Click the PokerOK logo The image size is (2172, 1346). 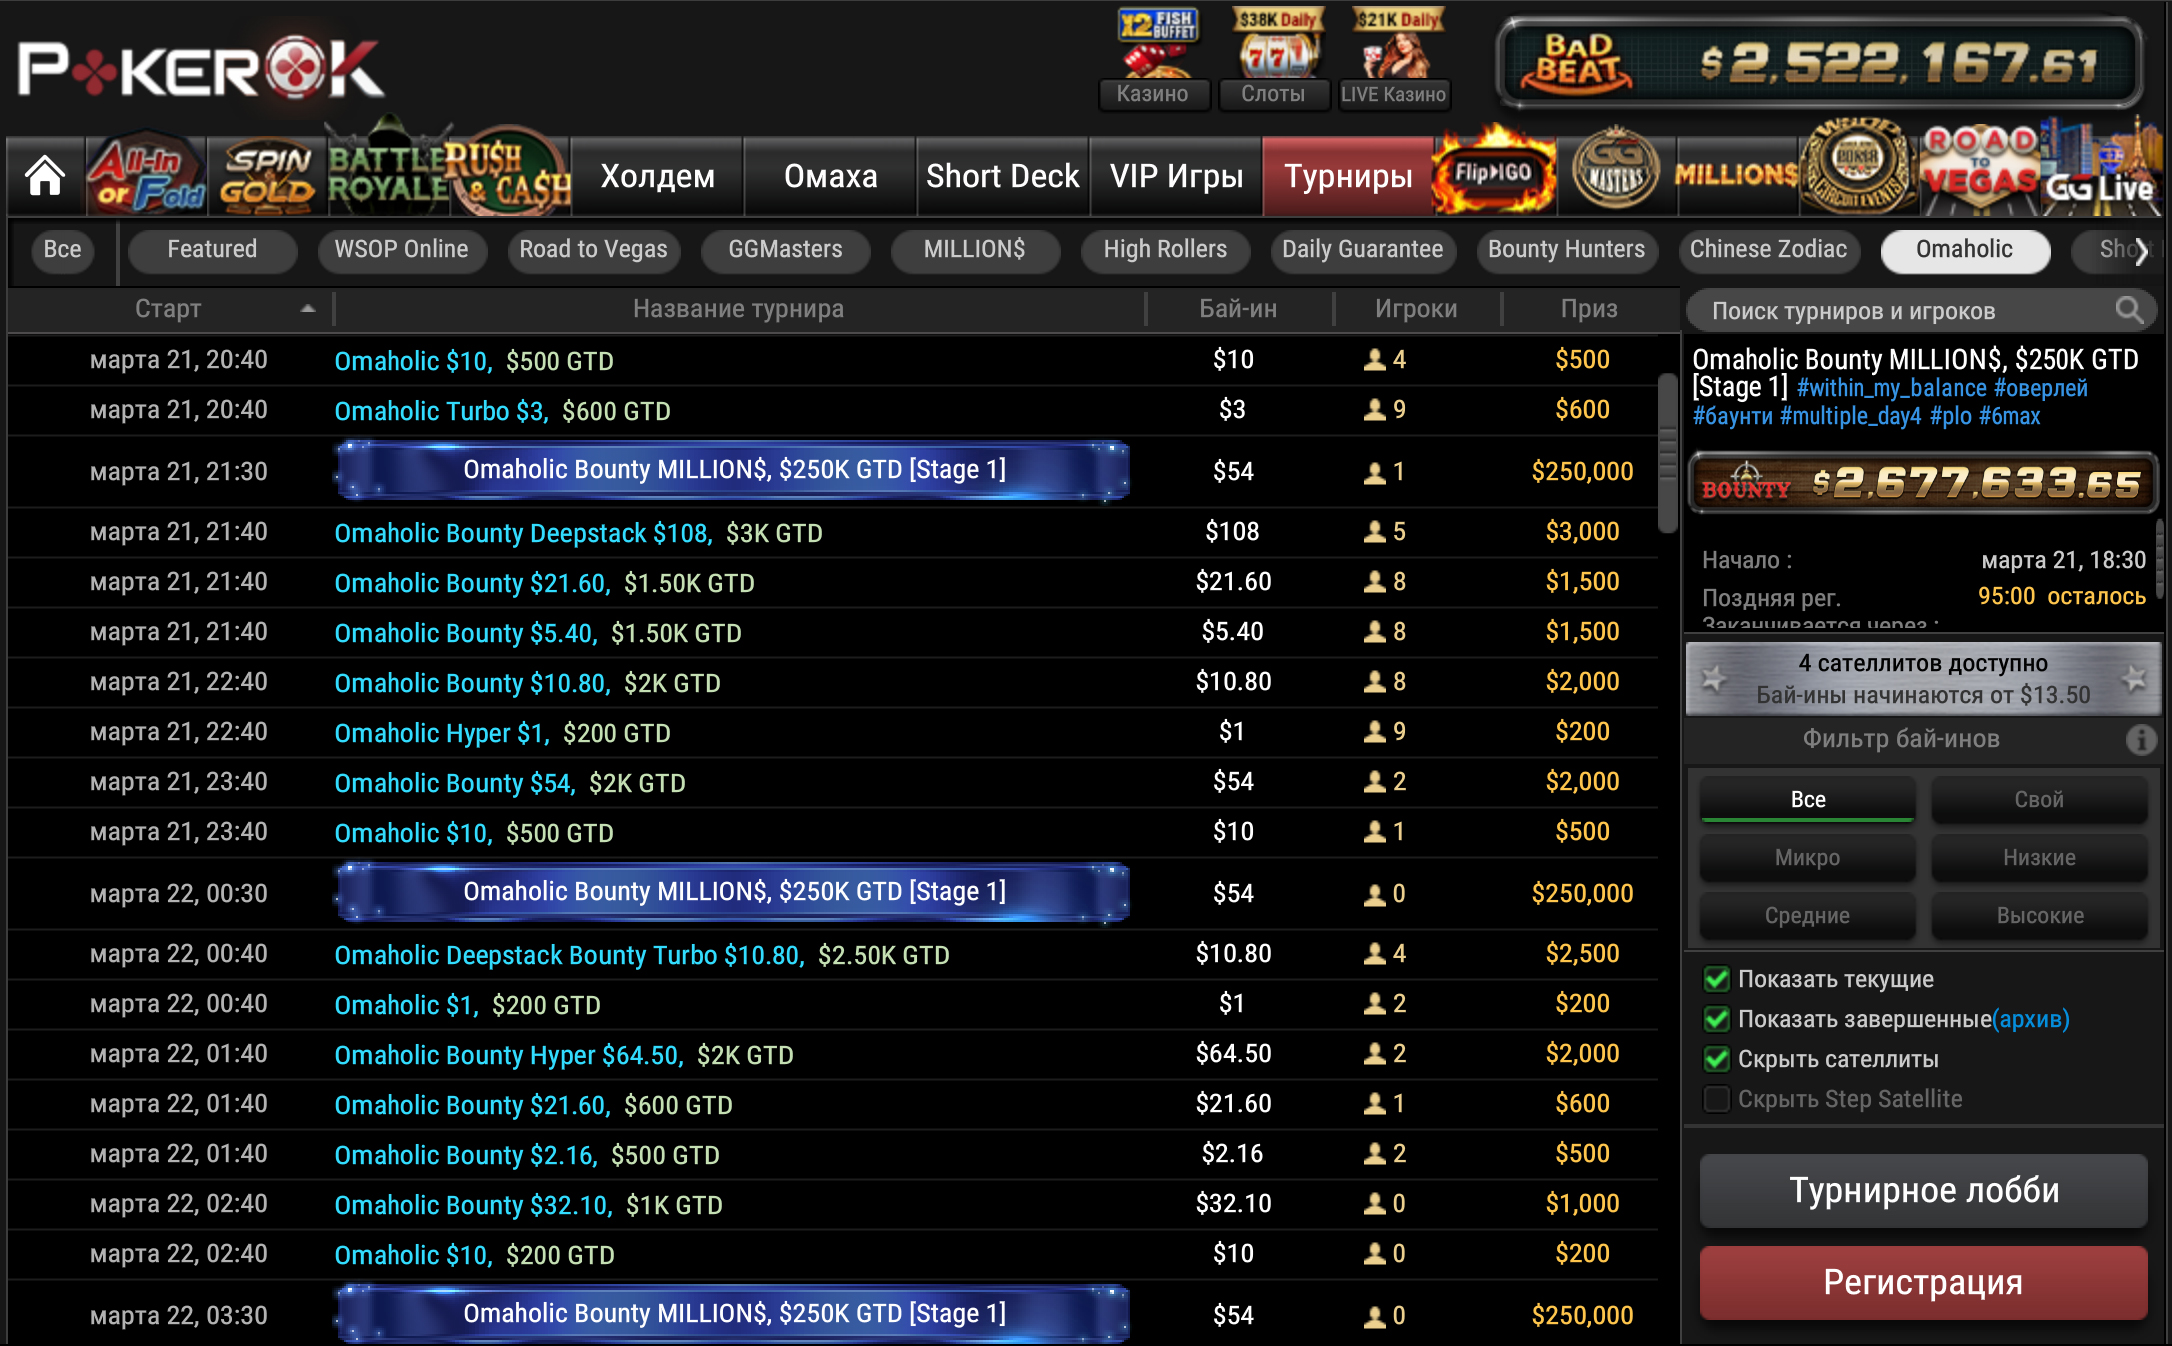click(200, 69)
